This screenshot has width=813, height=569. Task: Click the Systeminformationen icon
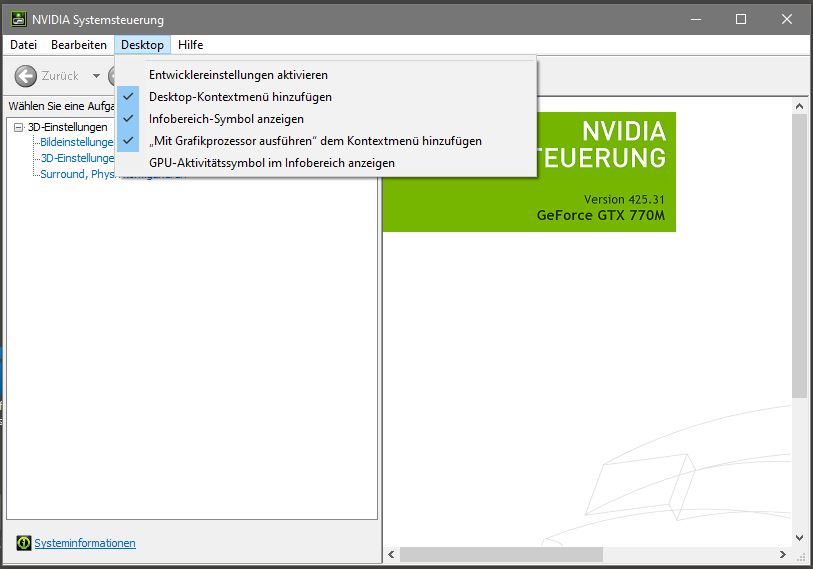click(x=23, y=543)
